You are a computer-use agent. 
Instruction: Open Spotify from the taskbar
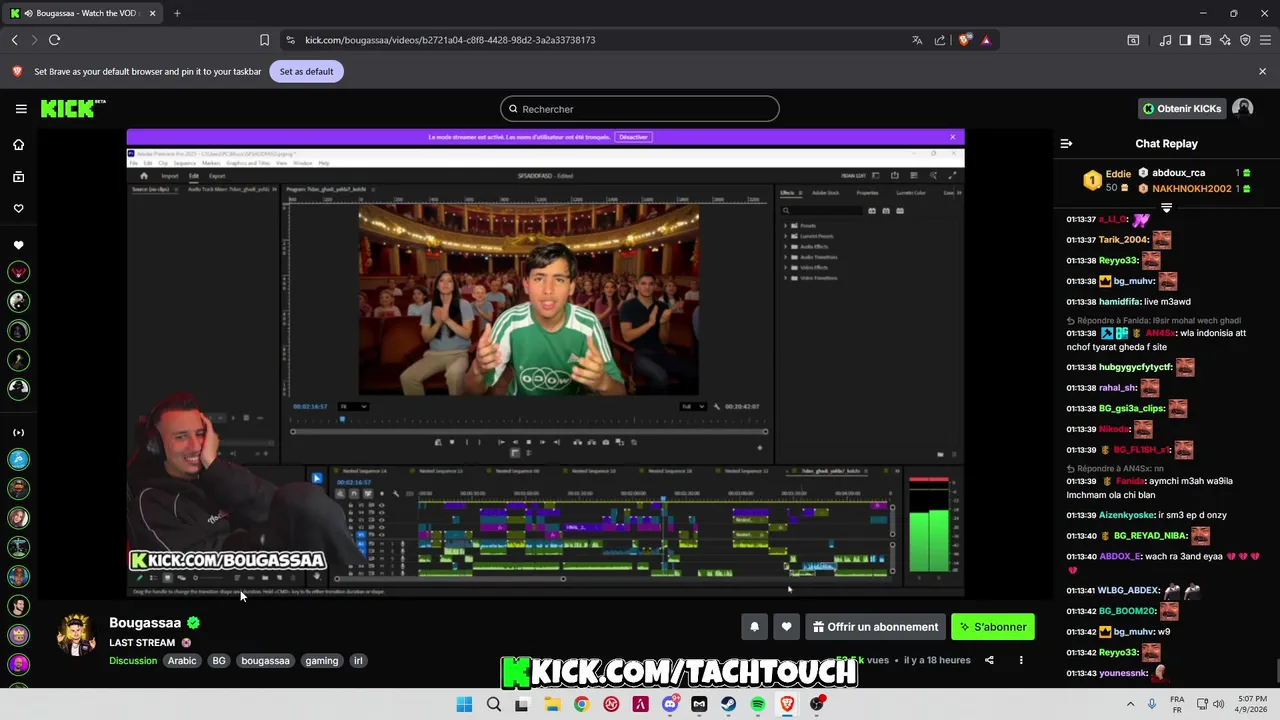pyautogui.click(x=758, y=704)
